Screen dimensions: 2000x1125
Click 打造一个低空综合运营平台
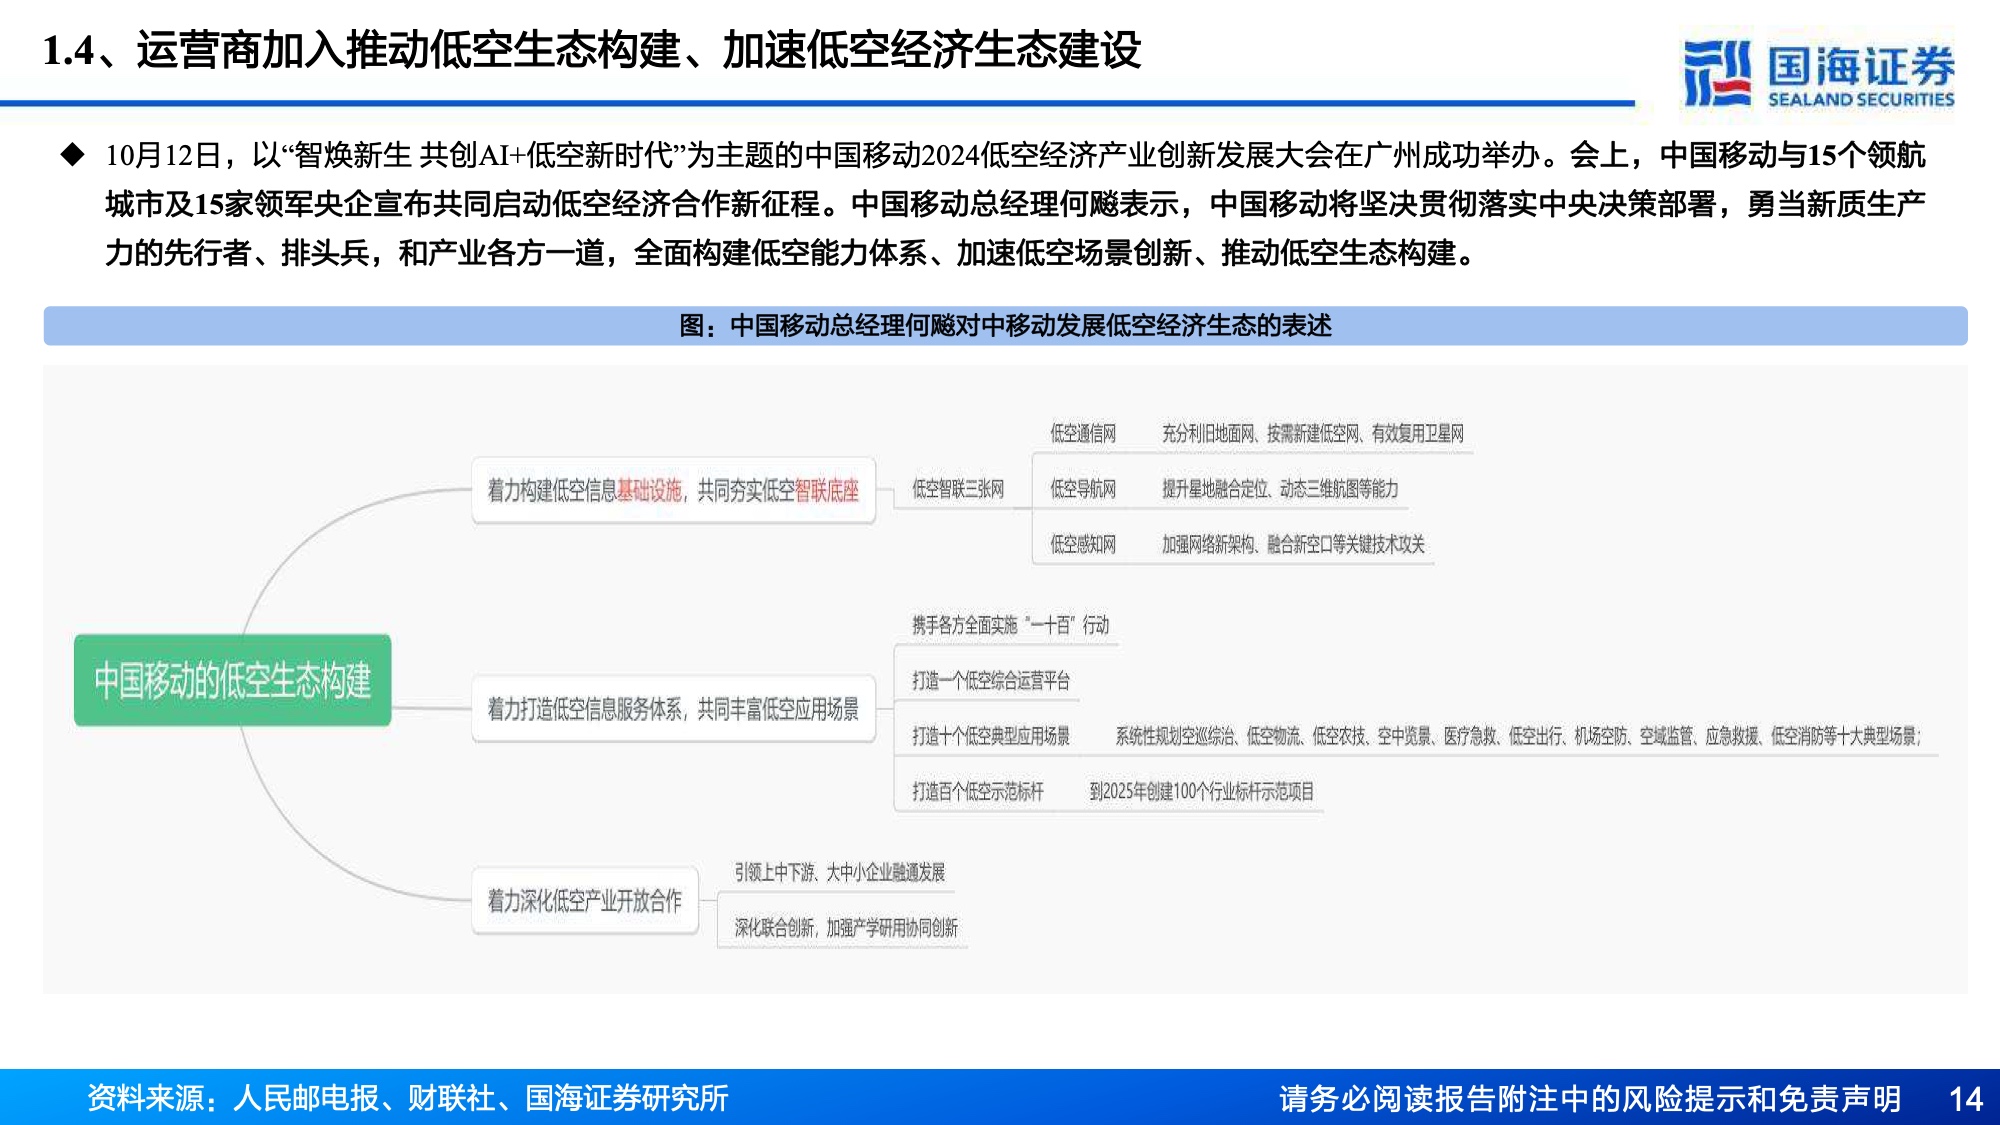click(990, 681)
